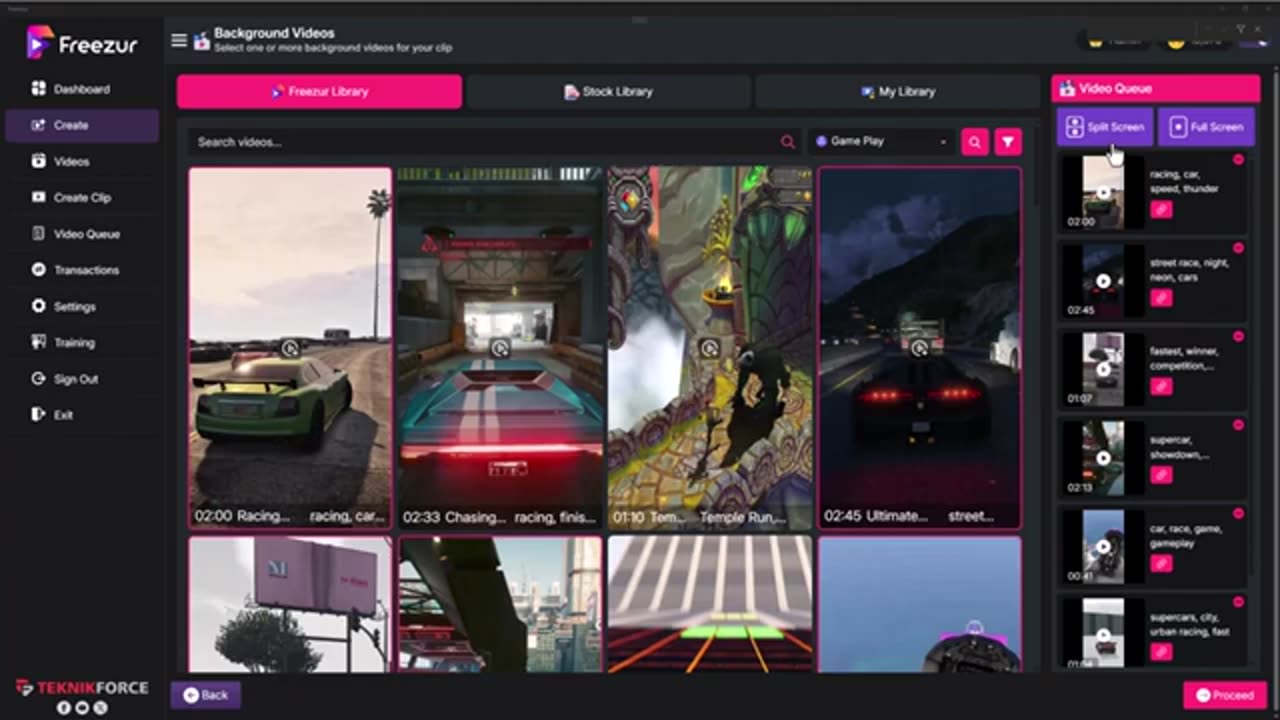Screen dimensions: 1280x720
Task: Play the 02:45 queue video
Action: (1103, 281)
